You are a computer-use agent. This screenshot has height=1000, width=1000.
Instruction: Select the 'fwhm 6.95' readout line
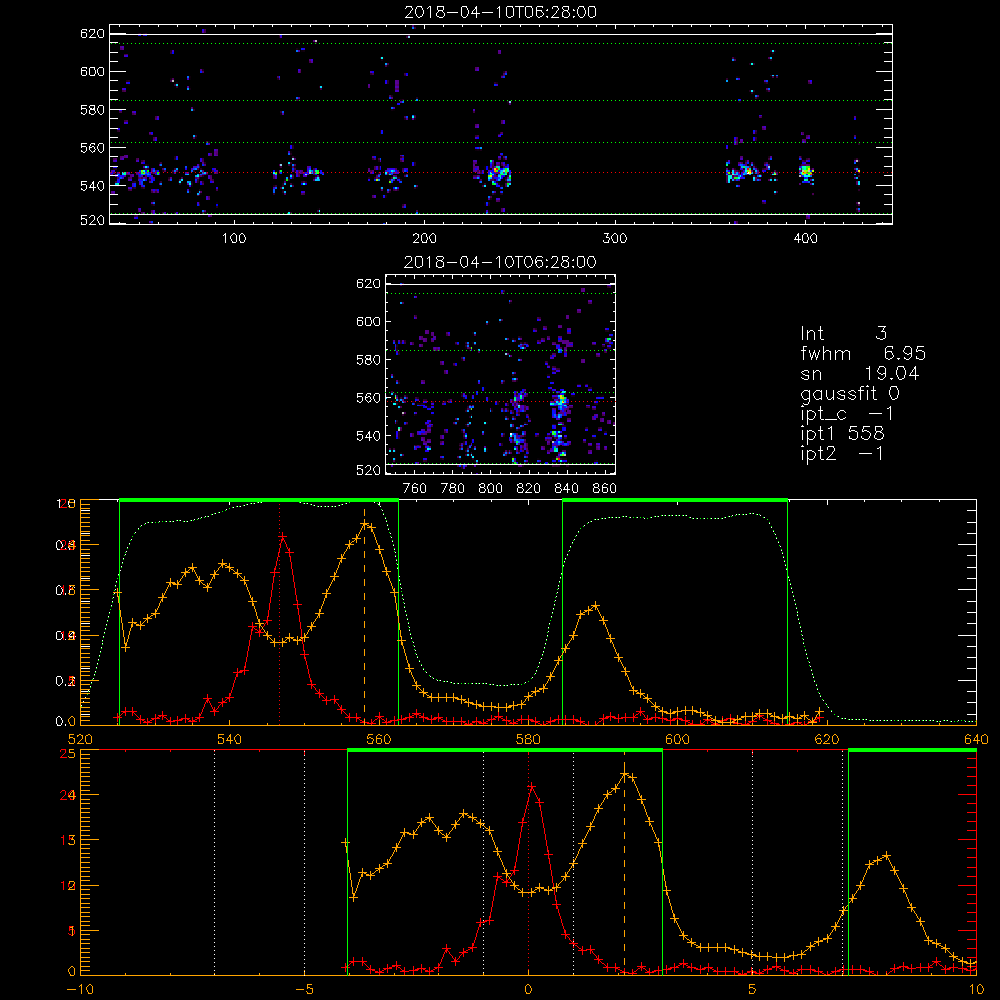(x=863, y=353)
